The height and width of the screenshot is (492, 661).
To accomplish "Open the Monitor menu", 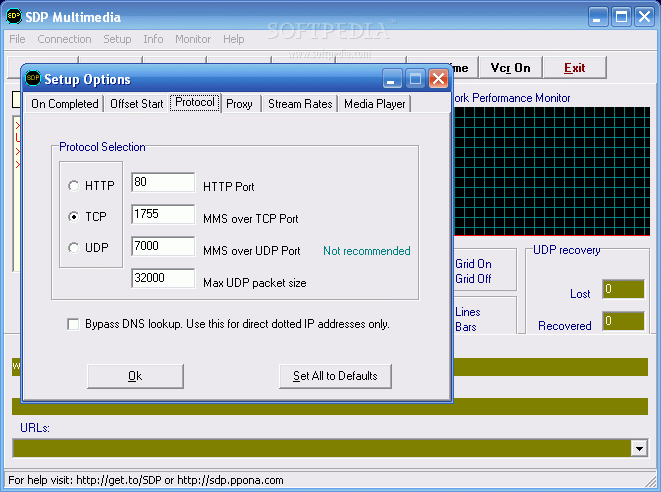I will coord(193,39).
